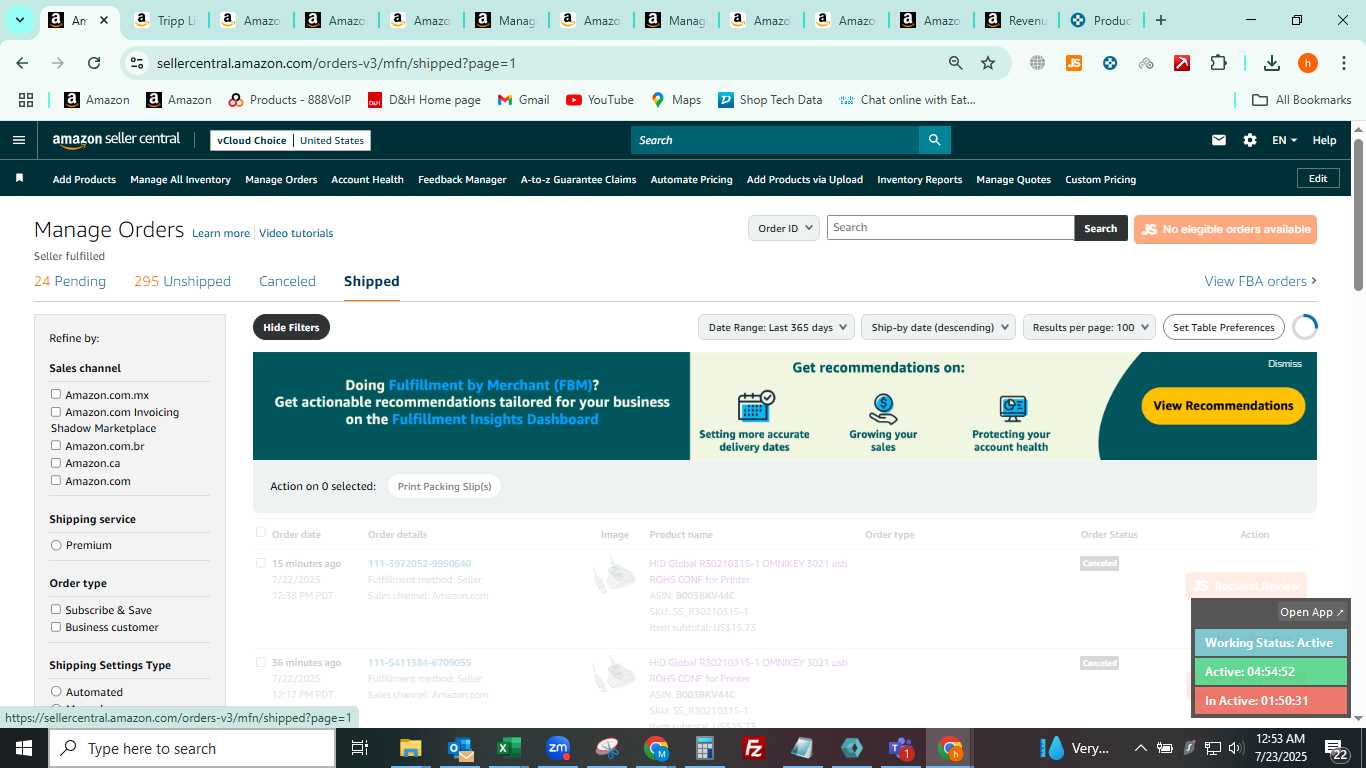
Task: Open the browser extensions puzzle icon
Action: tap(1218, 63)
